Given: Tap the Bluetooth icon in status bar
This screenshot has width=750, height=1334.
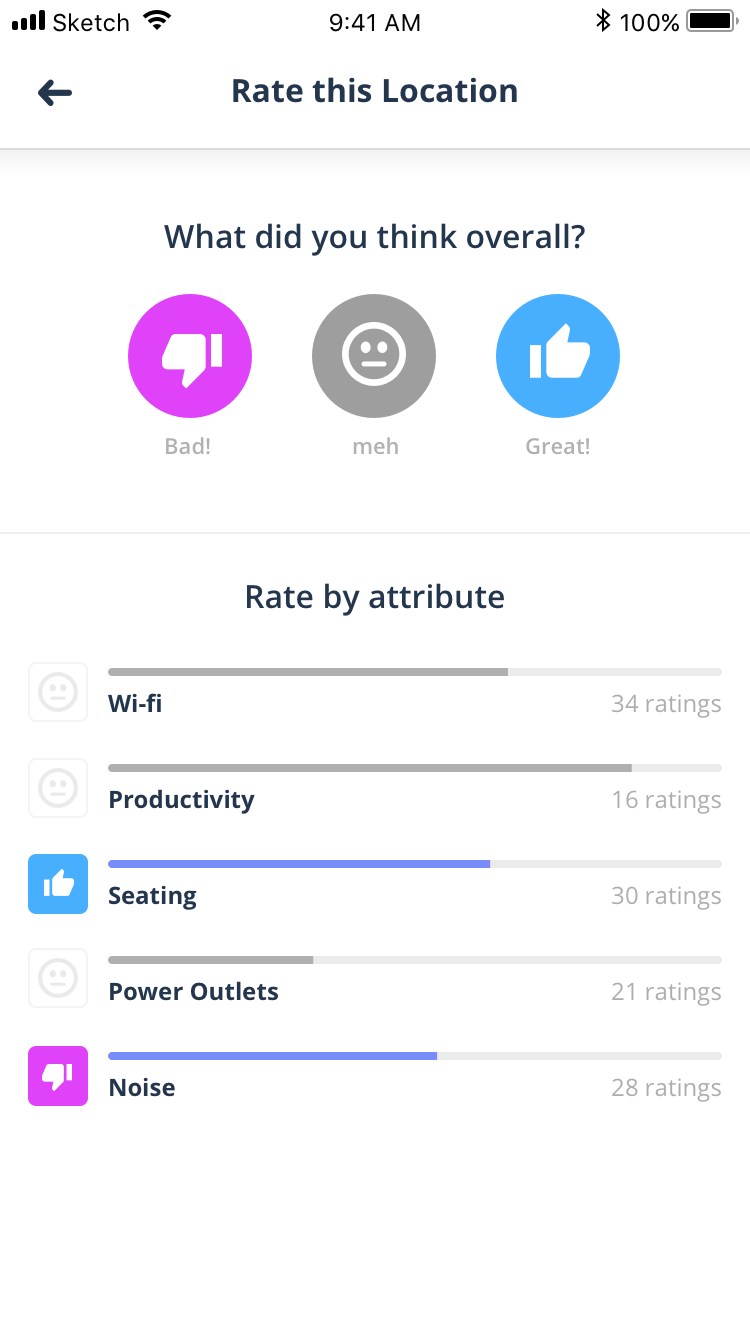Looking at the screenshot, I should [602, 21].
